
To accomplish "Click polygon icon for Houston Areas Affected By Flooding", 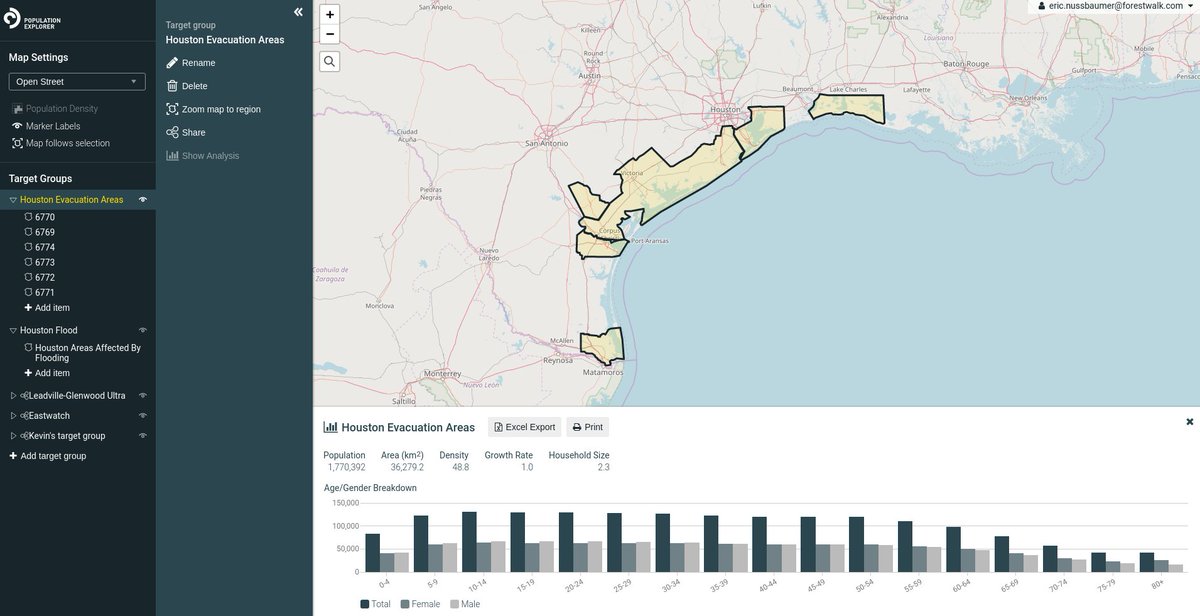I will coord(28,348).
